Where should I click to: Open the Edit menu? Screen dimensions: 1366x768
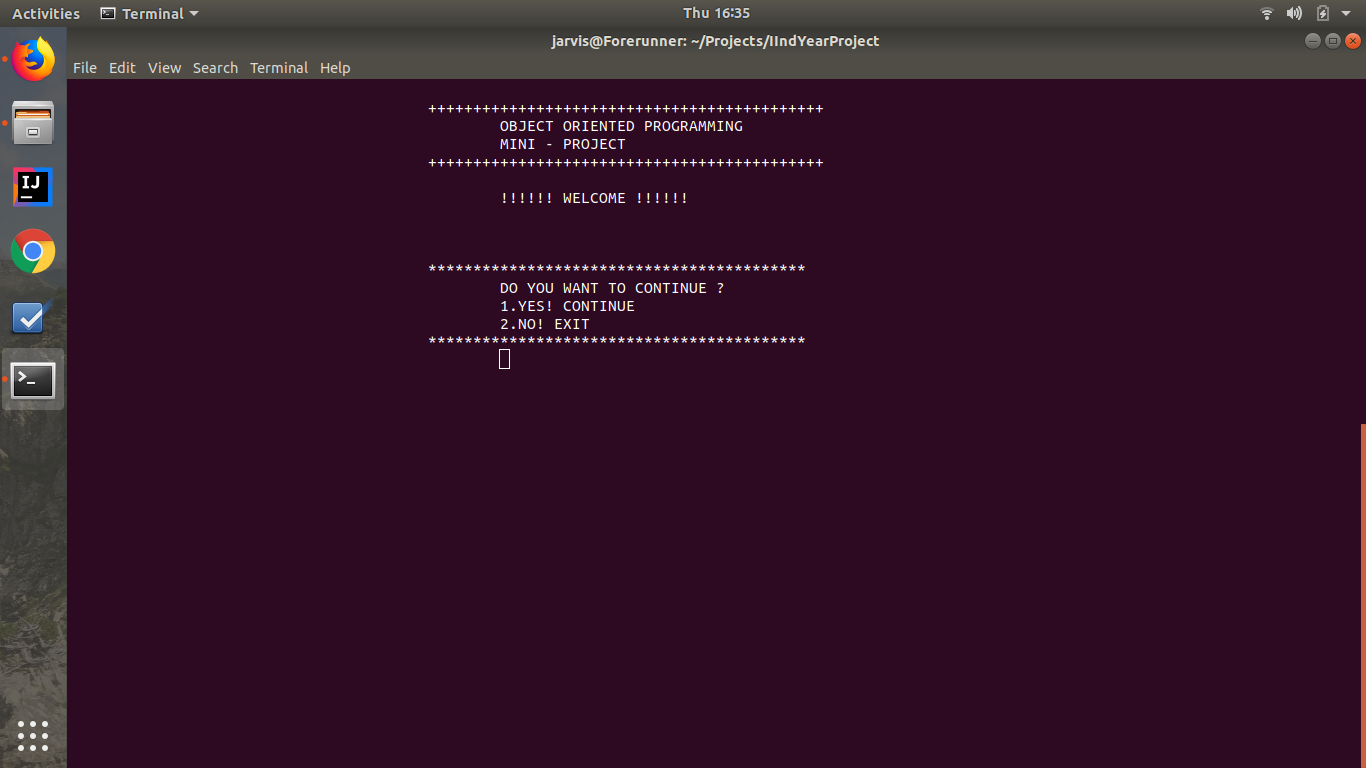(122, 68)
